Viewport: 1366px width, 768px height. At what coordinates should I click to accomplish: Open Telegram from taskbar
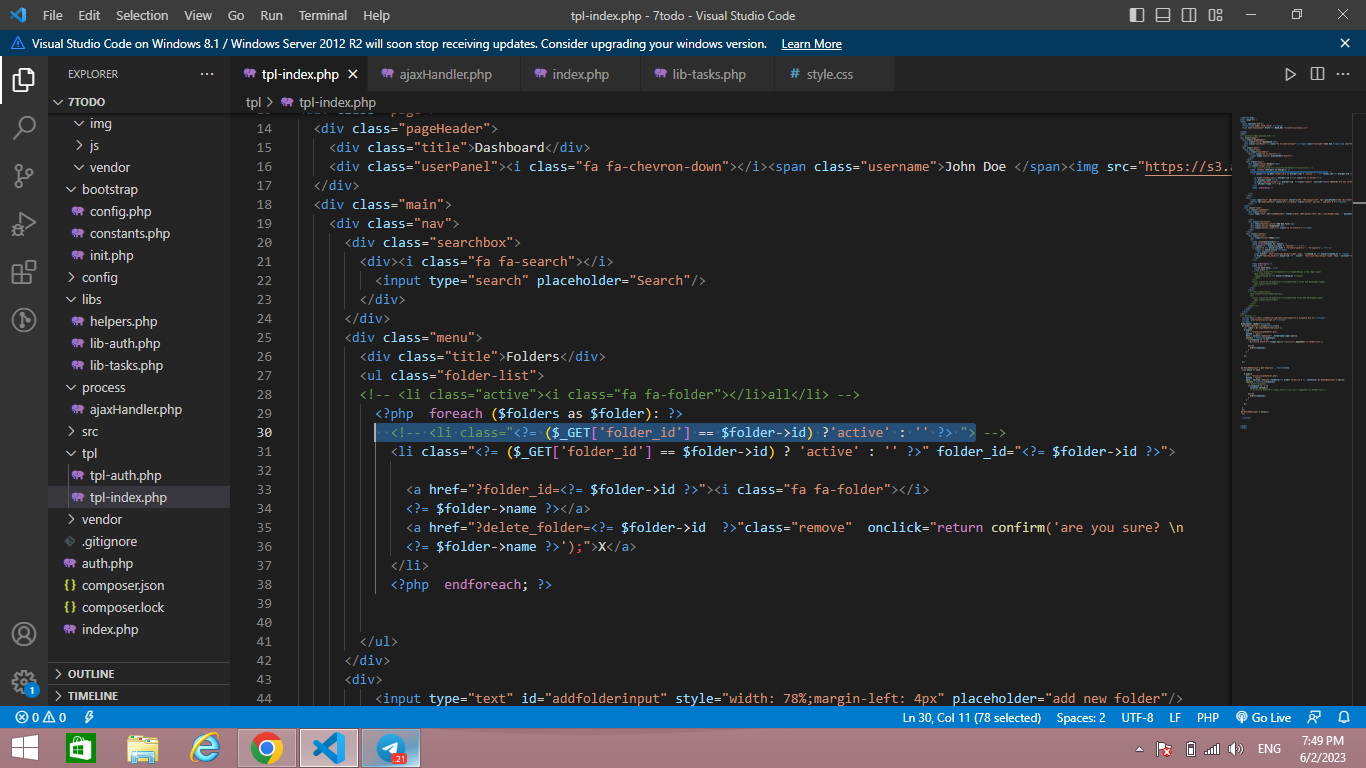[391, 748]
